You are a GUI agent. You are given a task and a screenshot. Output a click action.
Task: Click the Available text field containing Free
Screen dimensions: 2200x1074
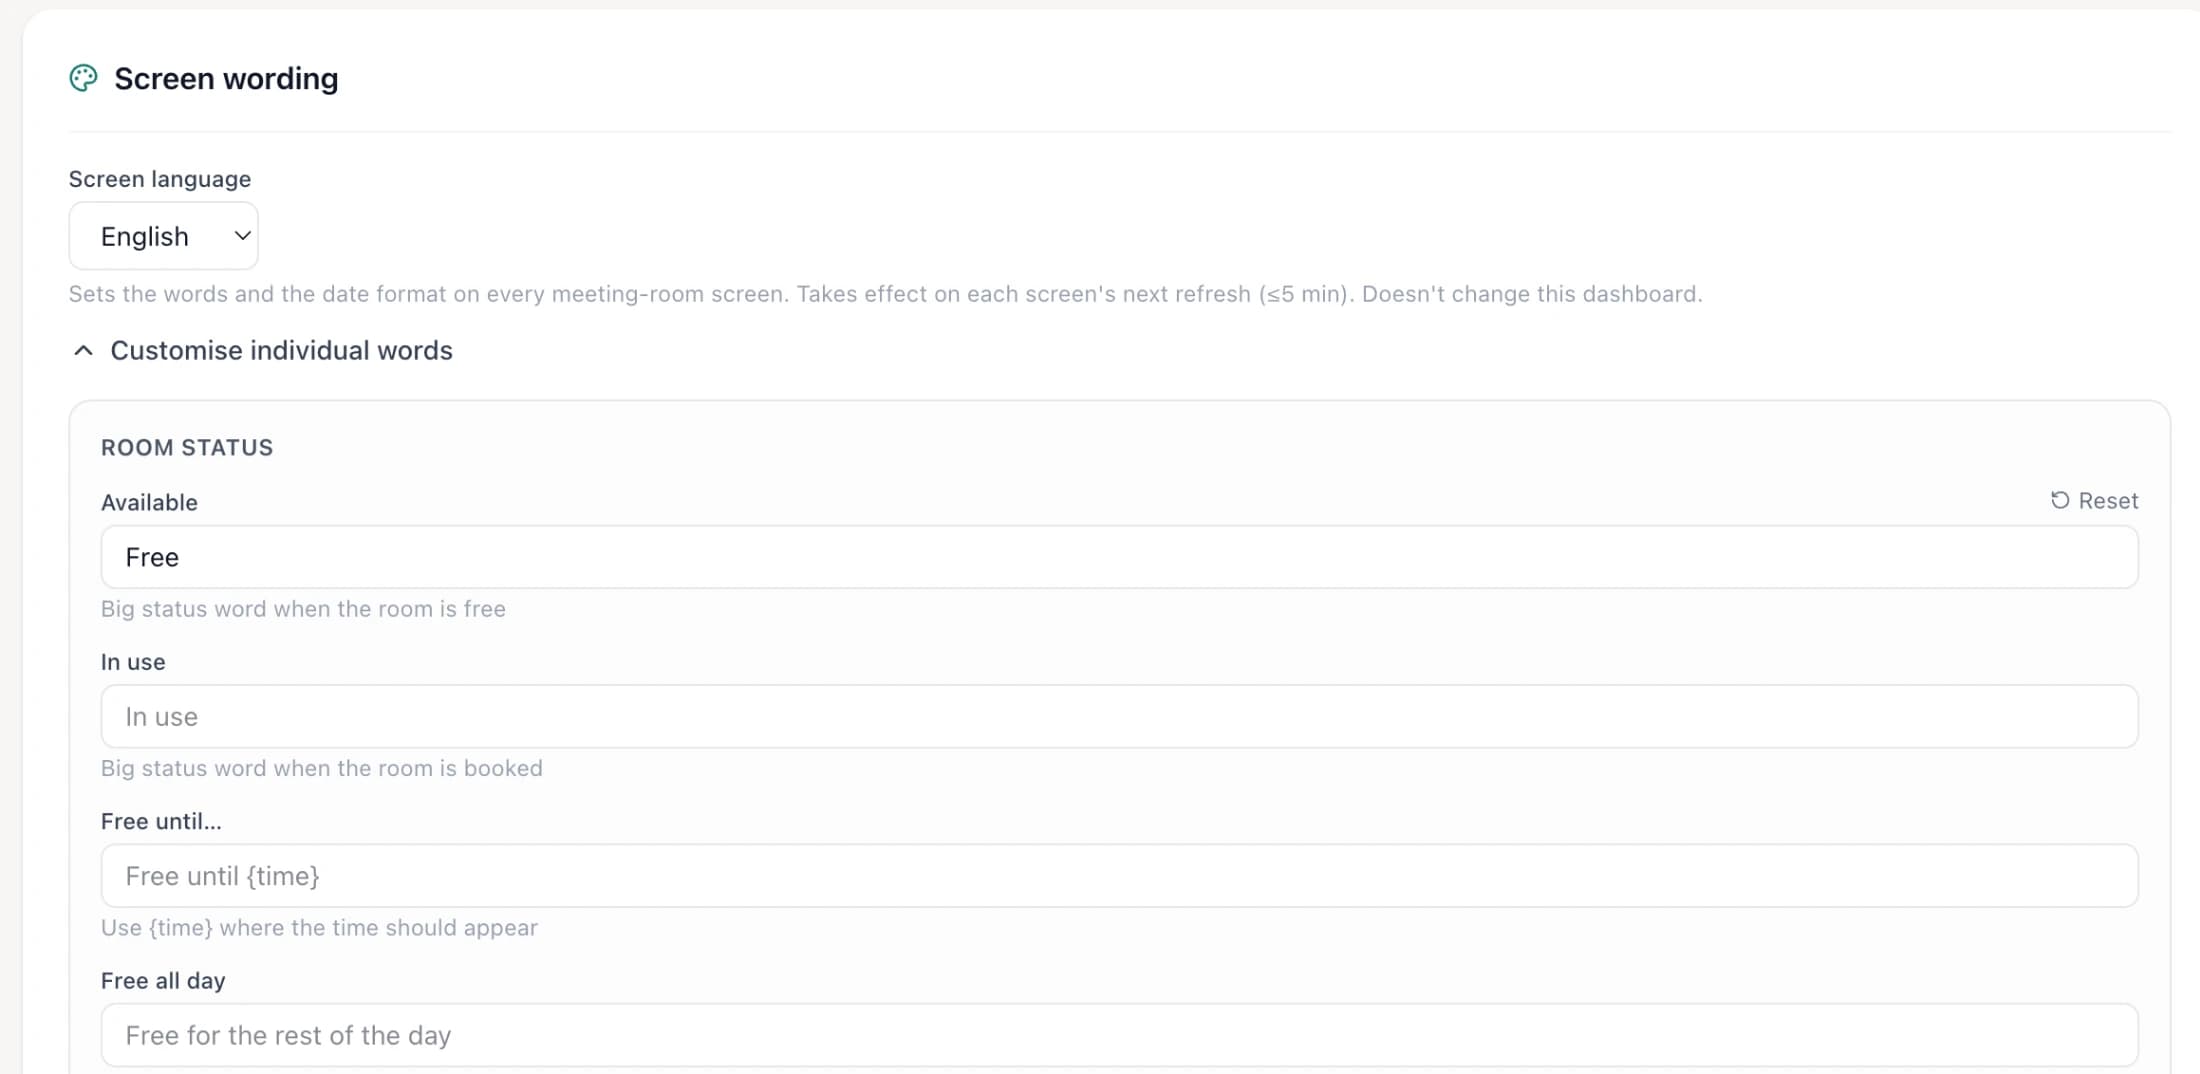click(1119, 557)
